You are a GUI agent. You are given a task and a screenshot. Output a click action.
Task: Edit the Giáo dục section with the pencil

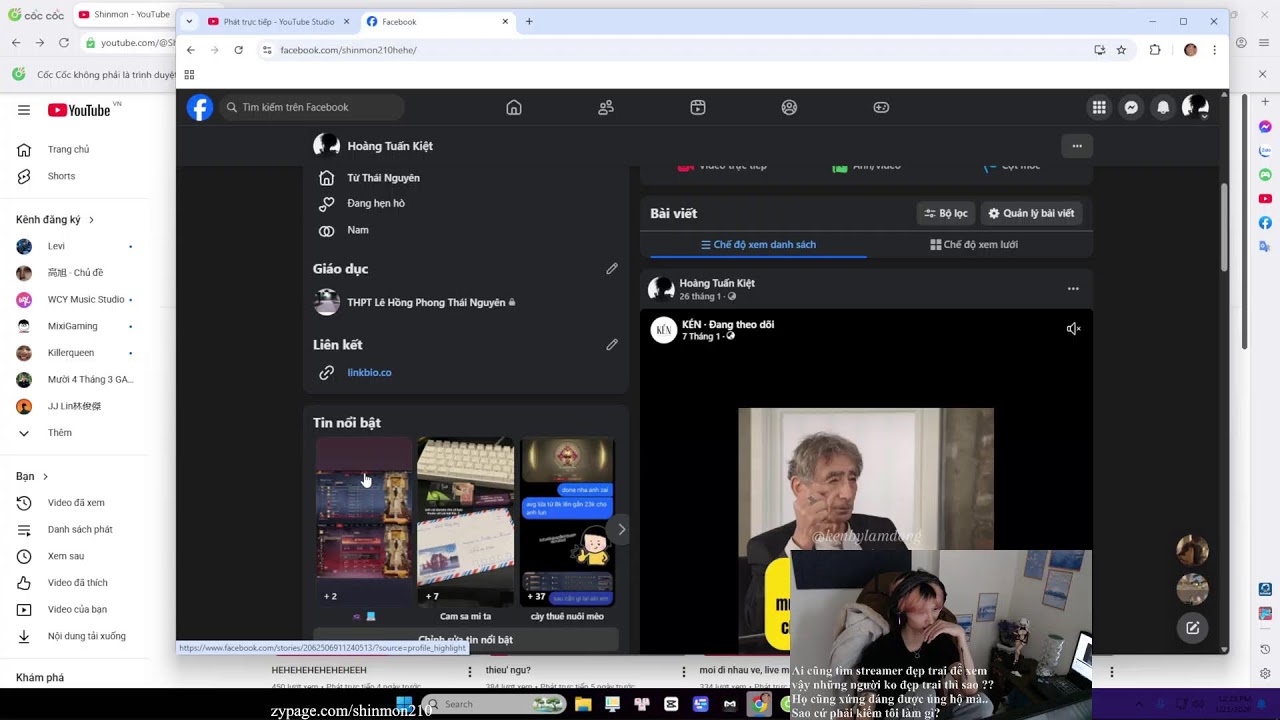point(612,269)
